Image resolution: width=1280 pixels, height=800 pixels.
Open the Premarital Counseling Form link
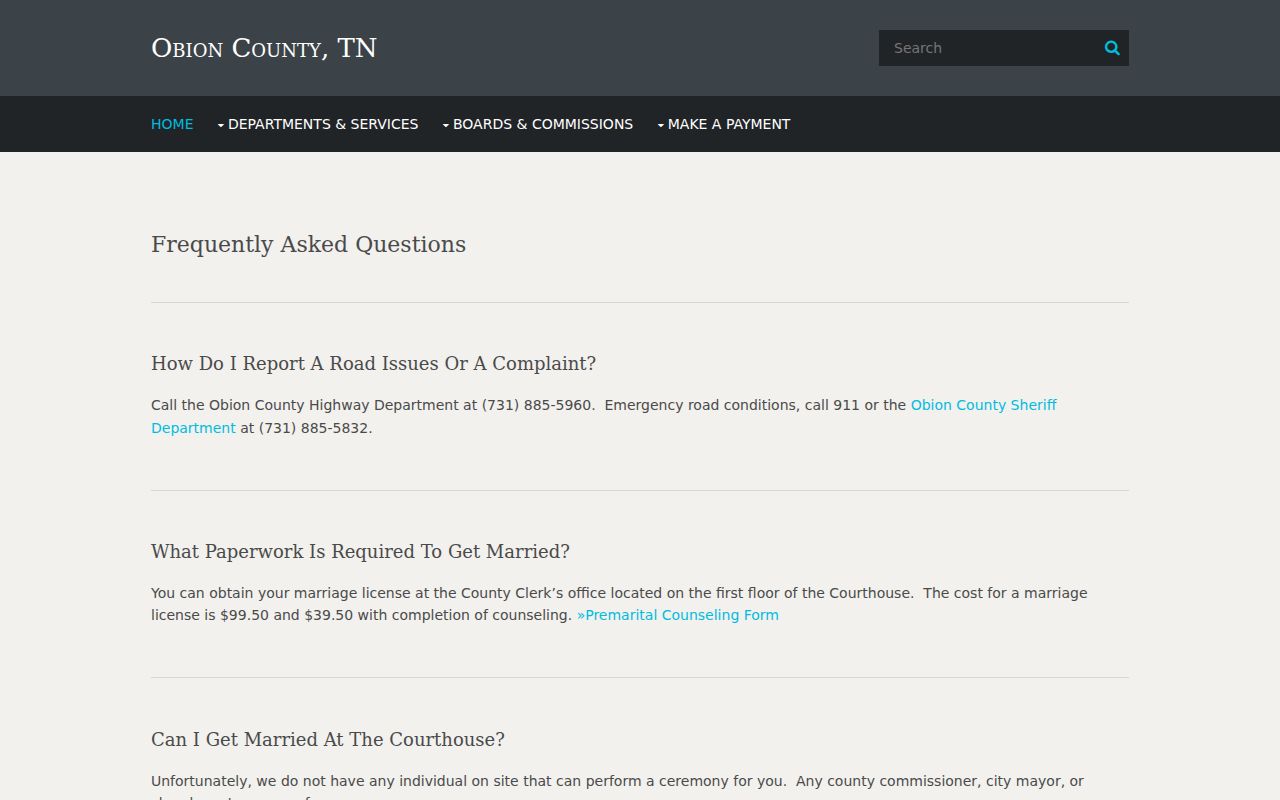coord(678,615)
